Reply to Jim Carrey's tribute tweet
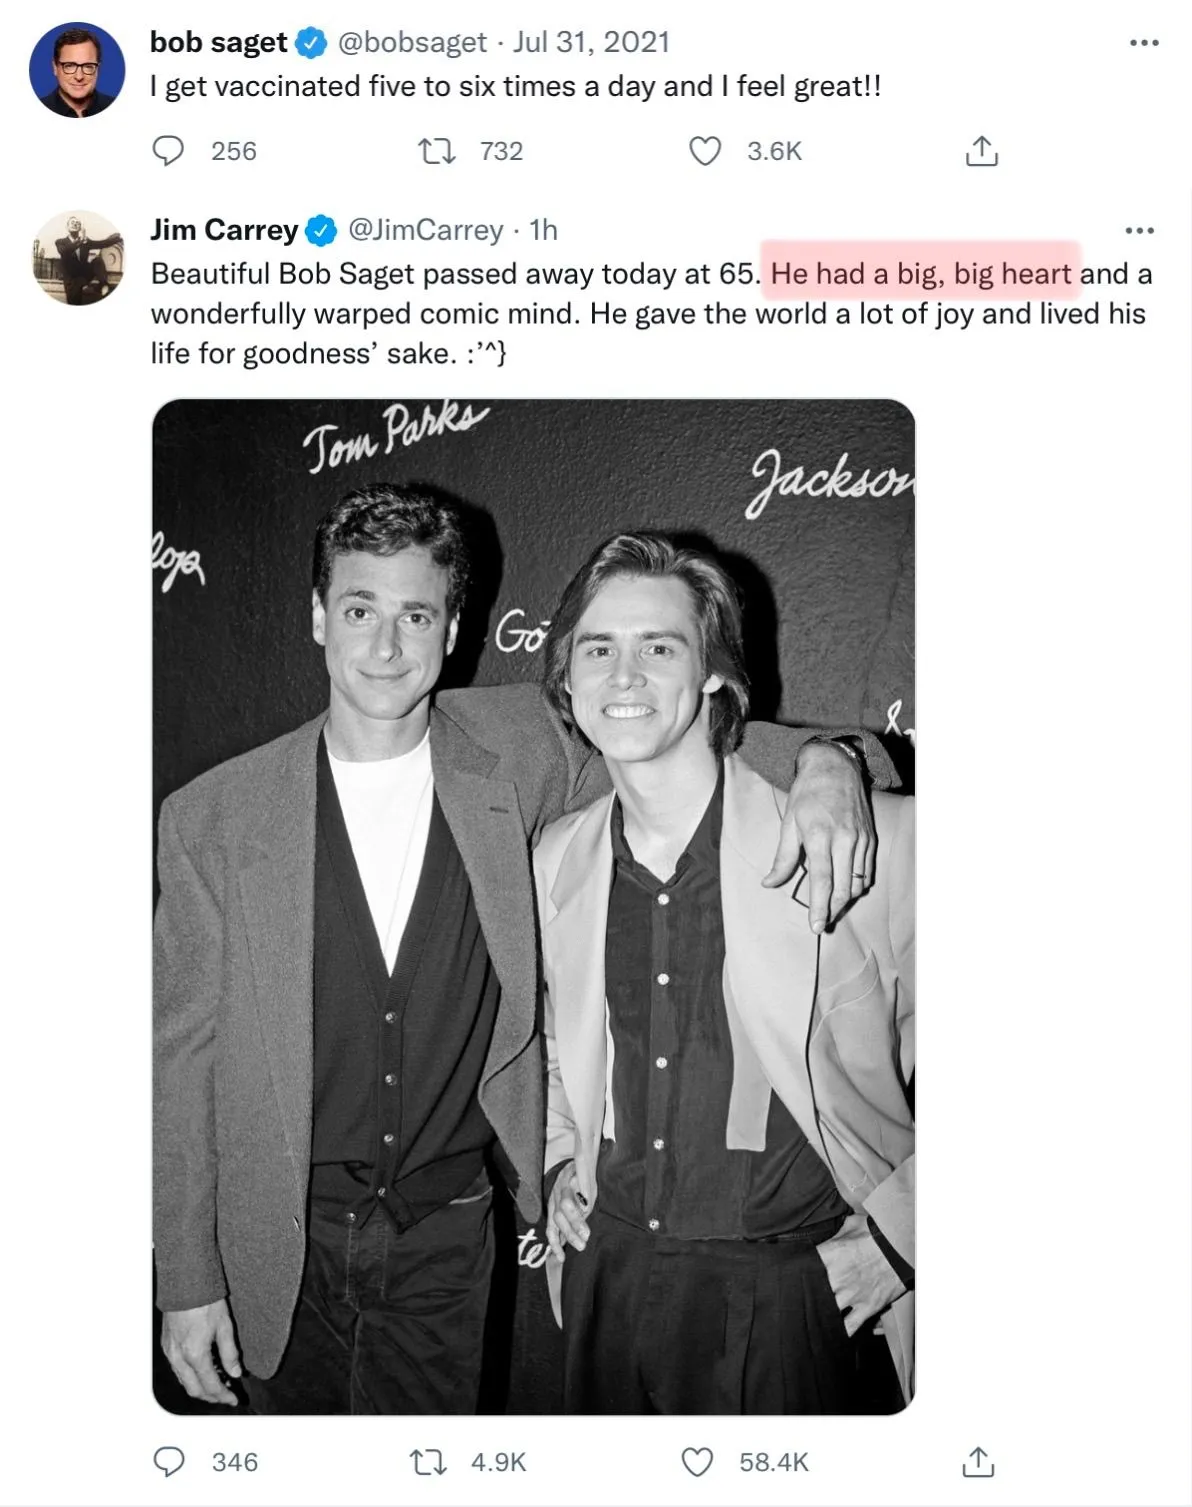The height and width of the screenshot is (1507, 1192). click(x=168, y=1461)
